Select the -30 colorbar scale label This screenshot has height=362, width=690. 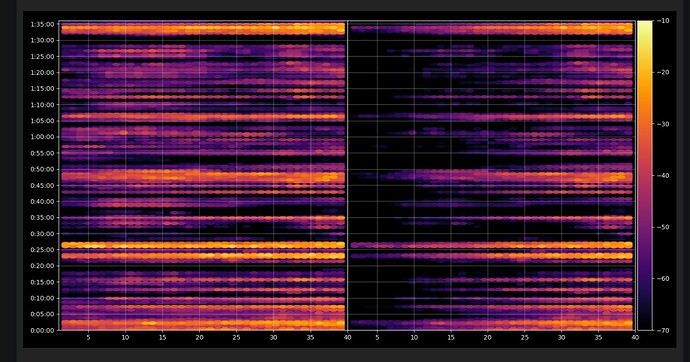(663, 124)
